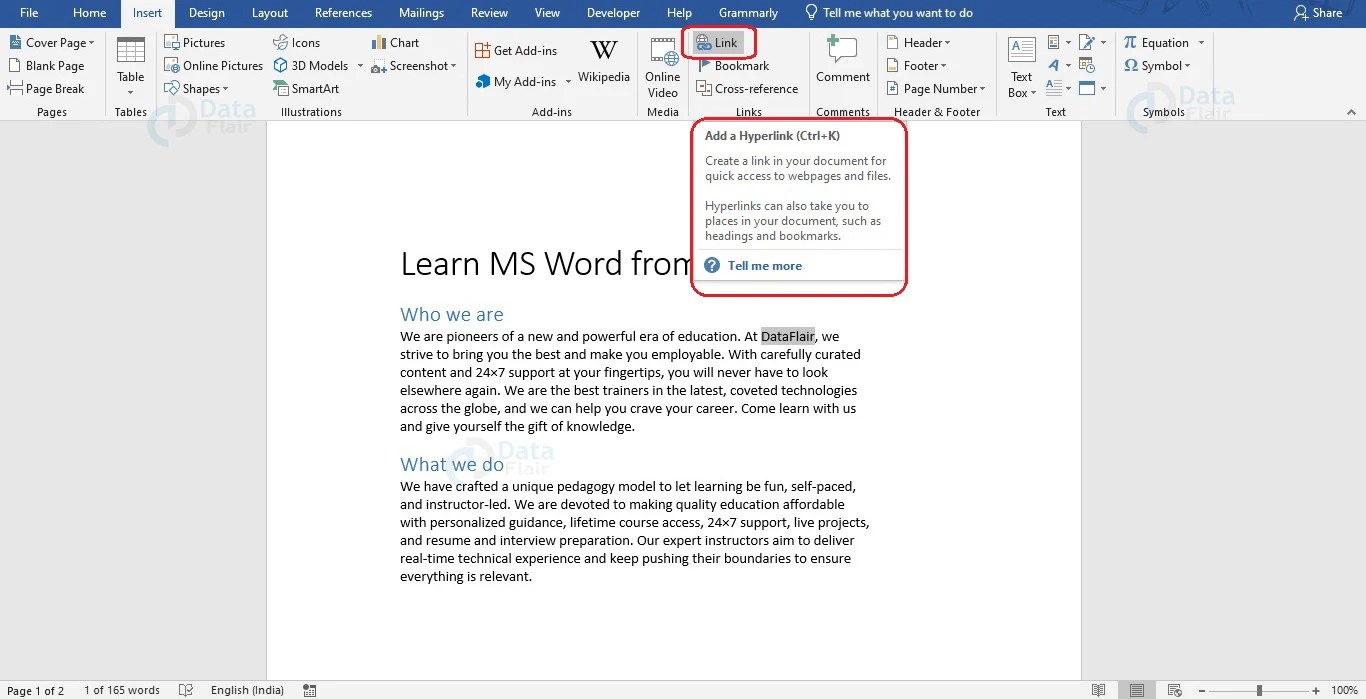Insert a Wikipedia add-in
The image size is (1366, 699).
pos(603,60)
